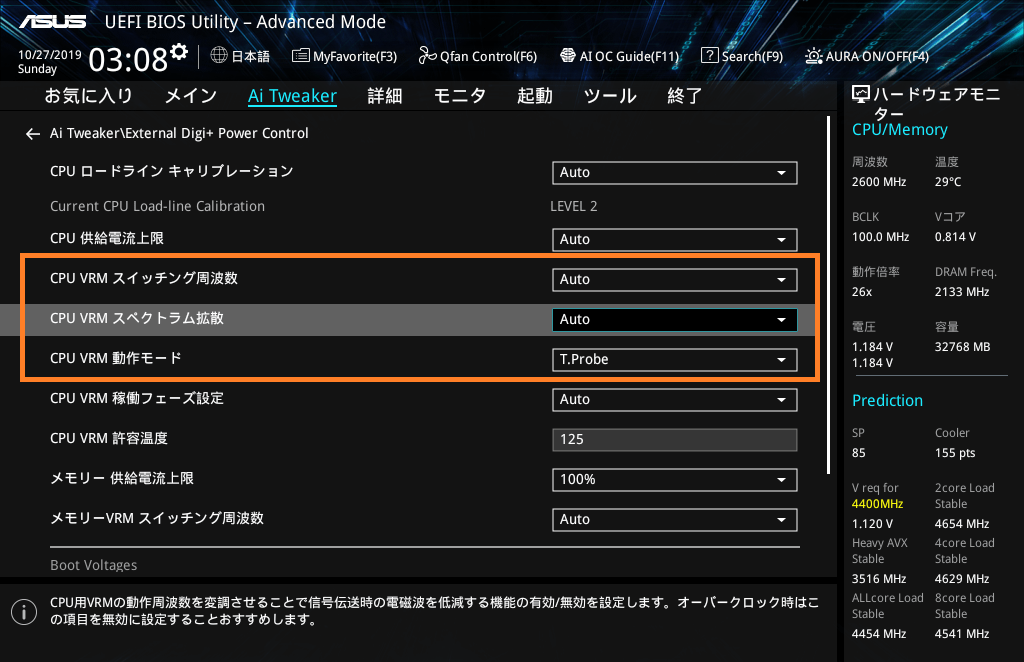Click the CPU ロードライン キャリブレーション label
Viewport: 1024px width, 662px height.
(x=172, y=172)
